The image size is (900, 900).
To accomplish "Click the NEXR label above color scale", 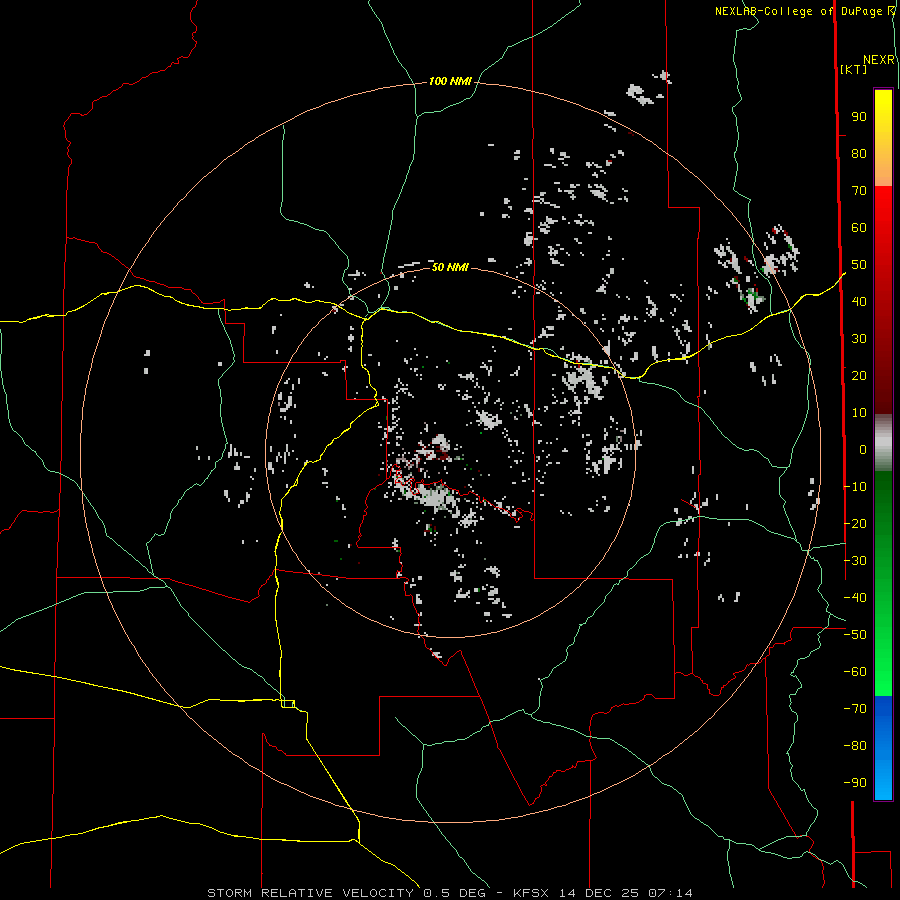I will pos(879,60).
